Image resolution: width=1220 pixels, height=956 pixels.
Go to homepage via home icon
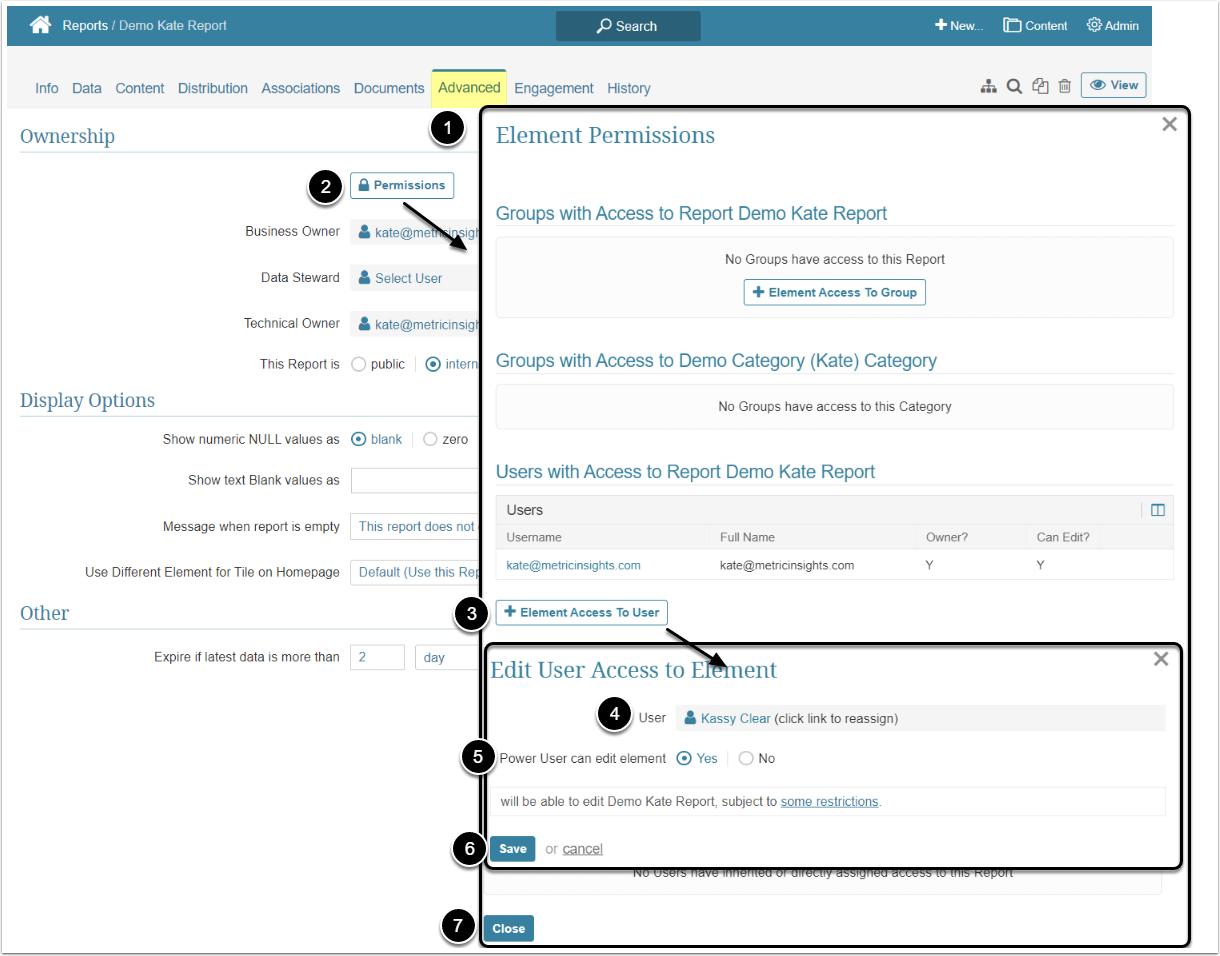(40, 25)
